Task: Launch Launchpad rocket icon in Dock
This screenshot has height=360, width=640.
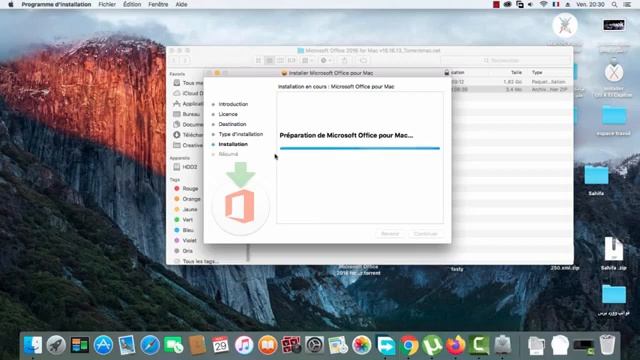Action: (56, 345)
